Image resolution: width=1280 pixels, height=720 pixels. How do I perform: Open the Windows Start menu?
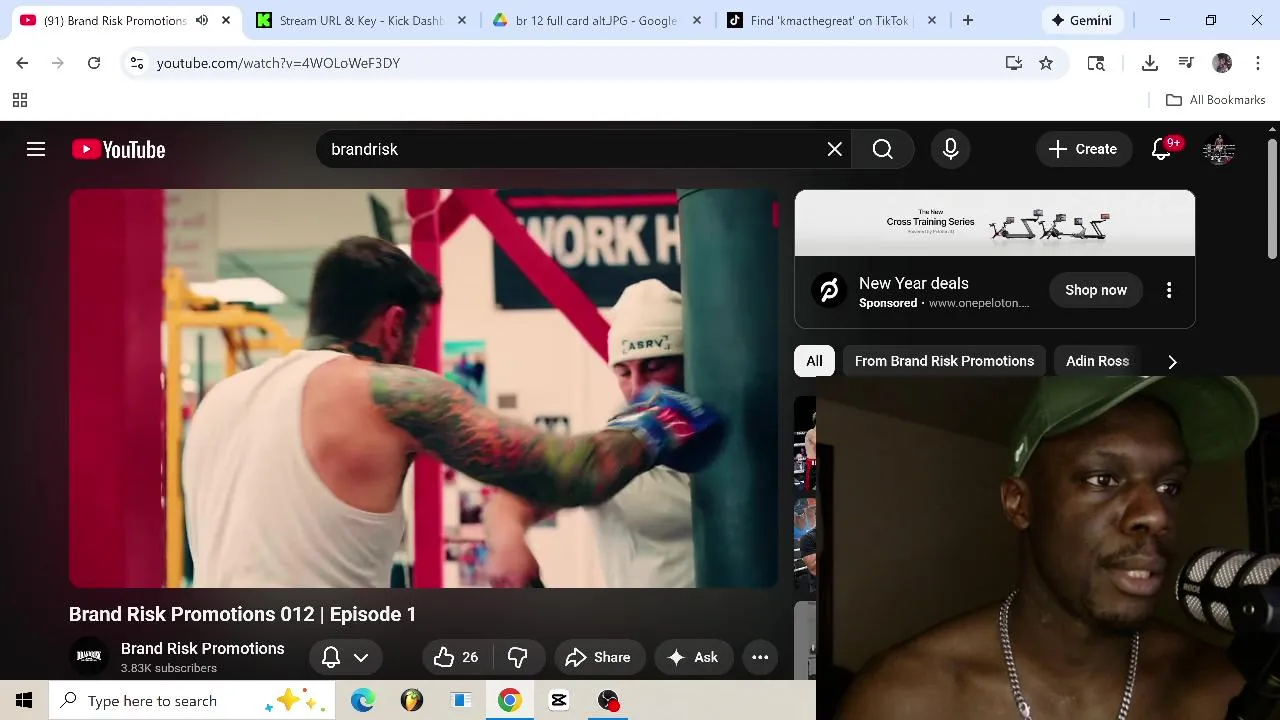click(x=24, y=700)
